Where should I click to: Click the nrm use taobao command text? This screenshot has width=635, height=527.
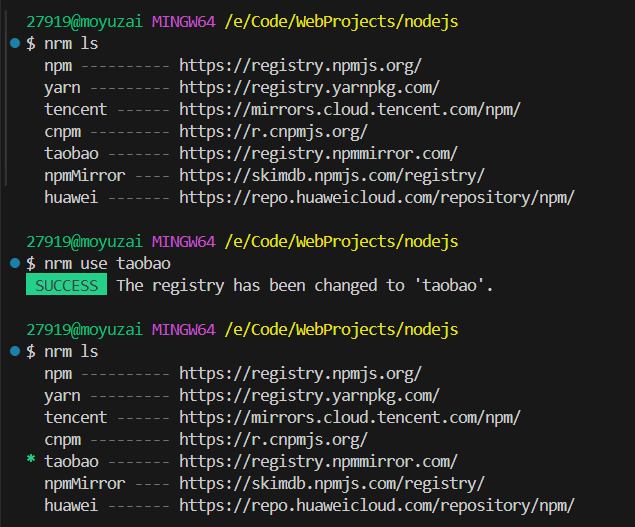[107, 264]
